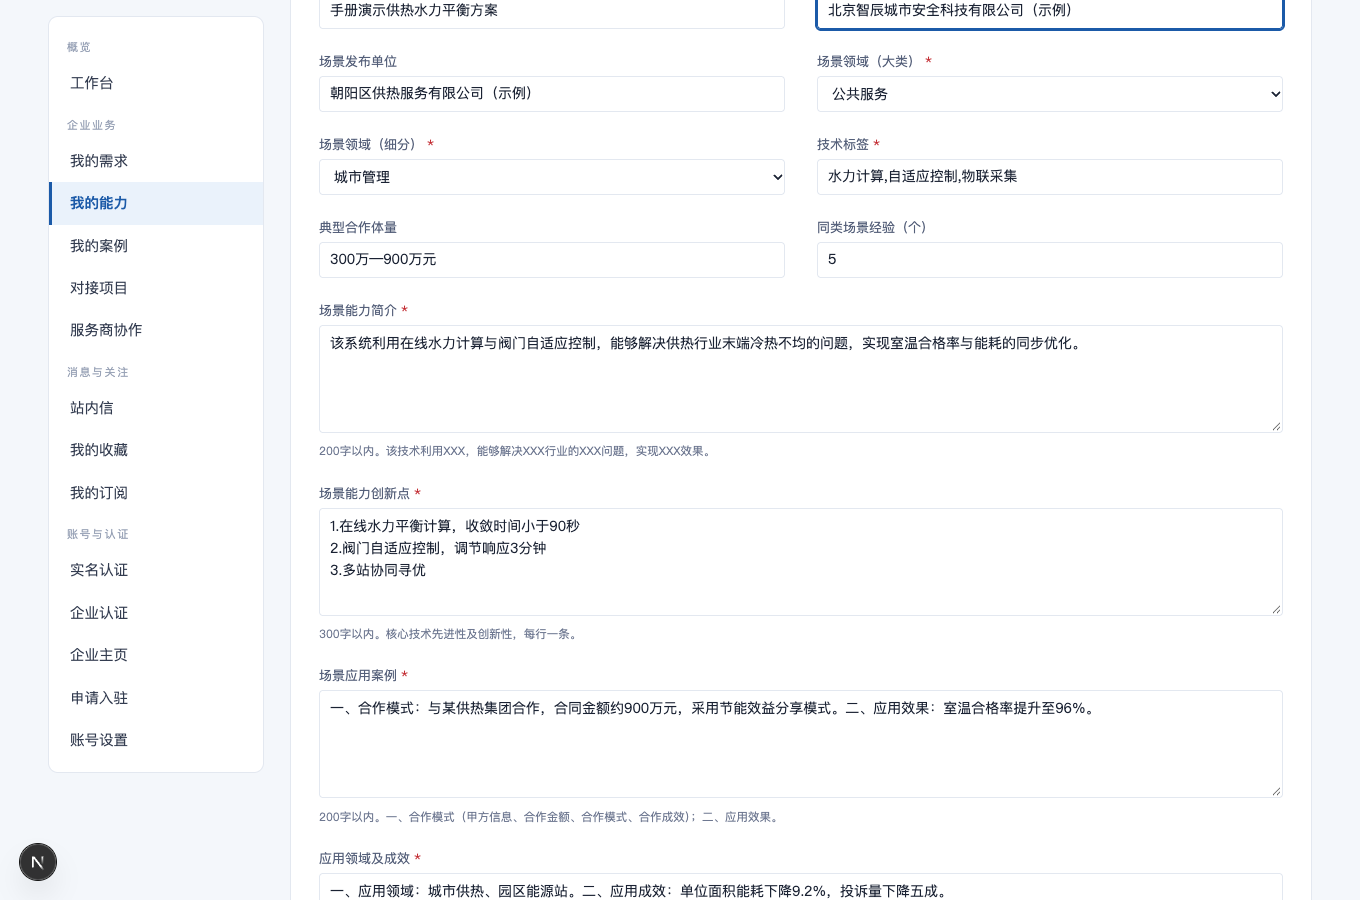
Task: Select 我的能力 sidebar item
Action: pyautogui.click(x=156, y=203)
